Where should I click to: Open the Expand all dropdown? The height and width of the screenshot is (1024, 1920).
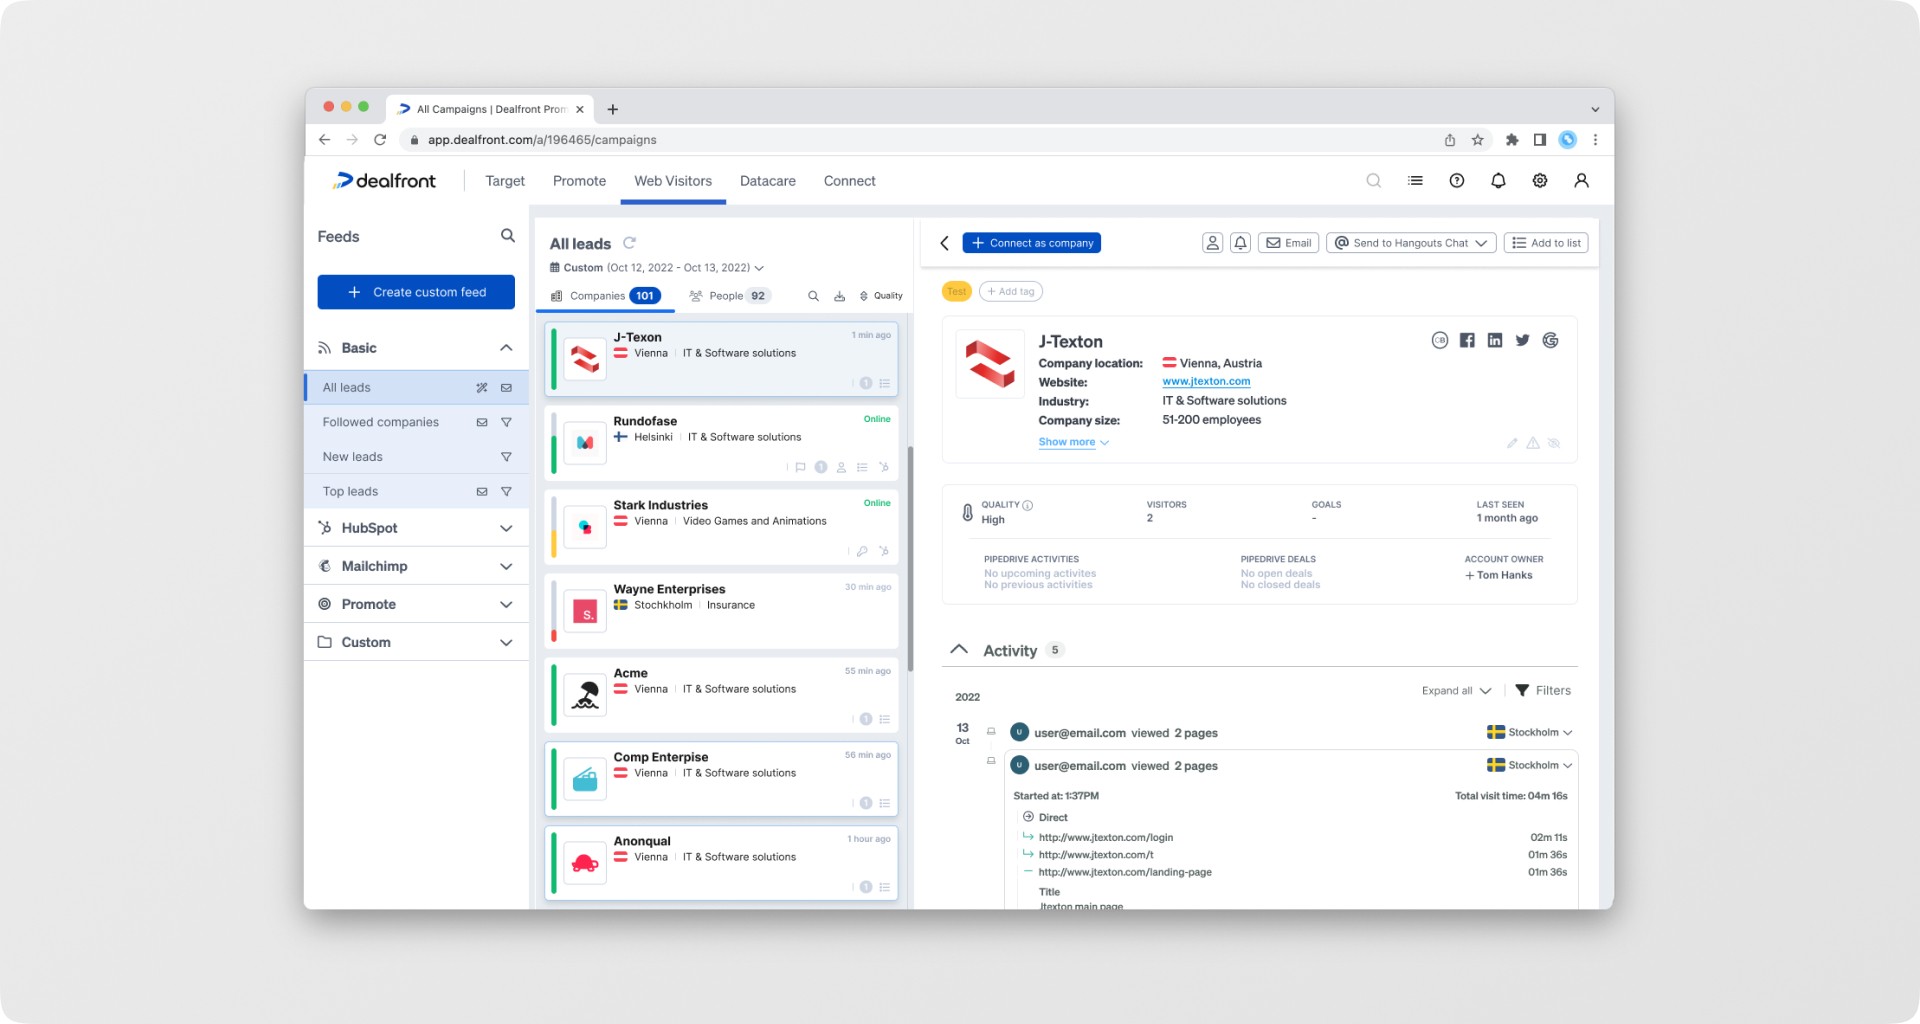(x=1456, y=691)
